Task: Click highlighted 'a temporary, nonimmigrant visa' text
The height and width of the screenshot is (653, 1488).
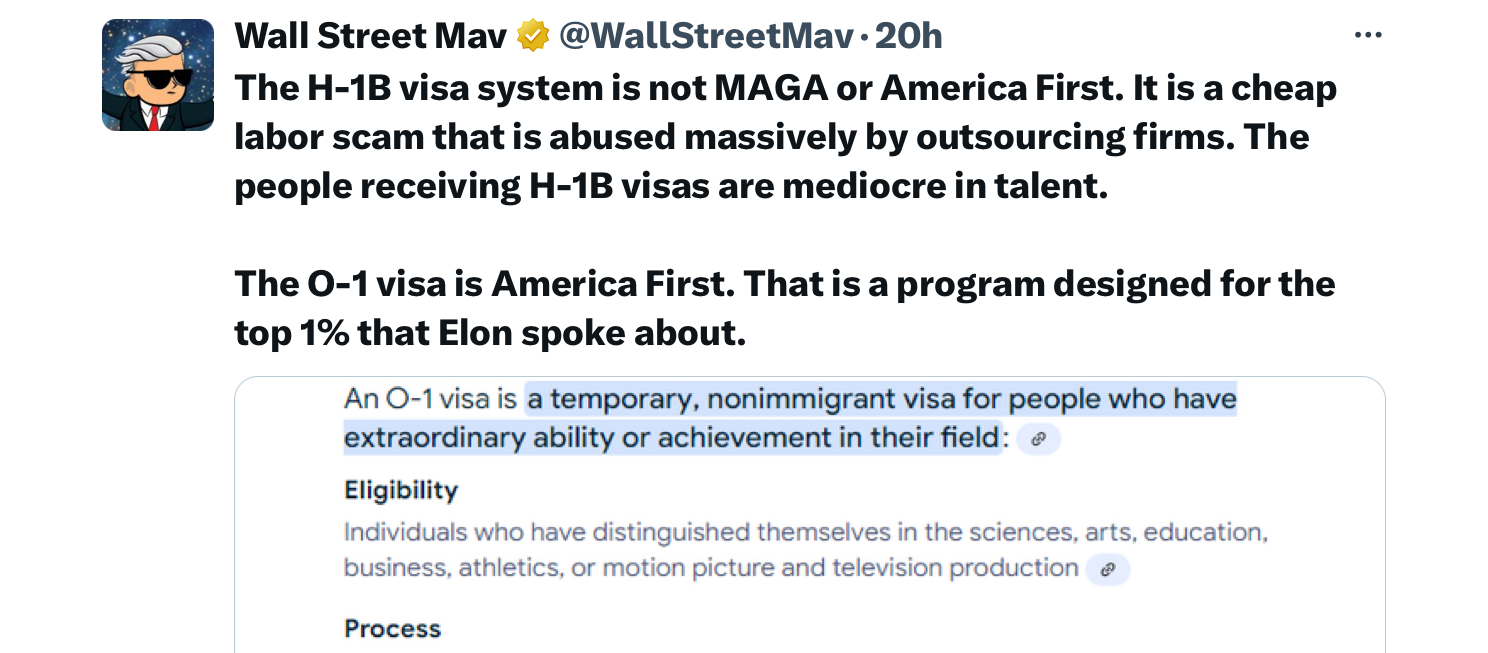Action: point(711,400)
